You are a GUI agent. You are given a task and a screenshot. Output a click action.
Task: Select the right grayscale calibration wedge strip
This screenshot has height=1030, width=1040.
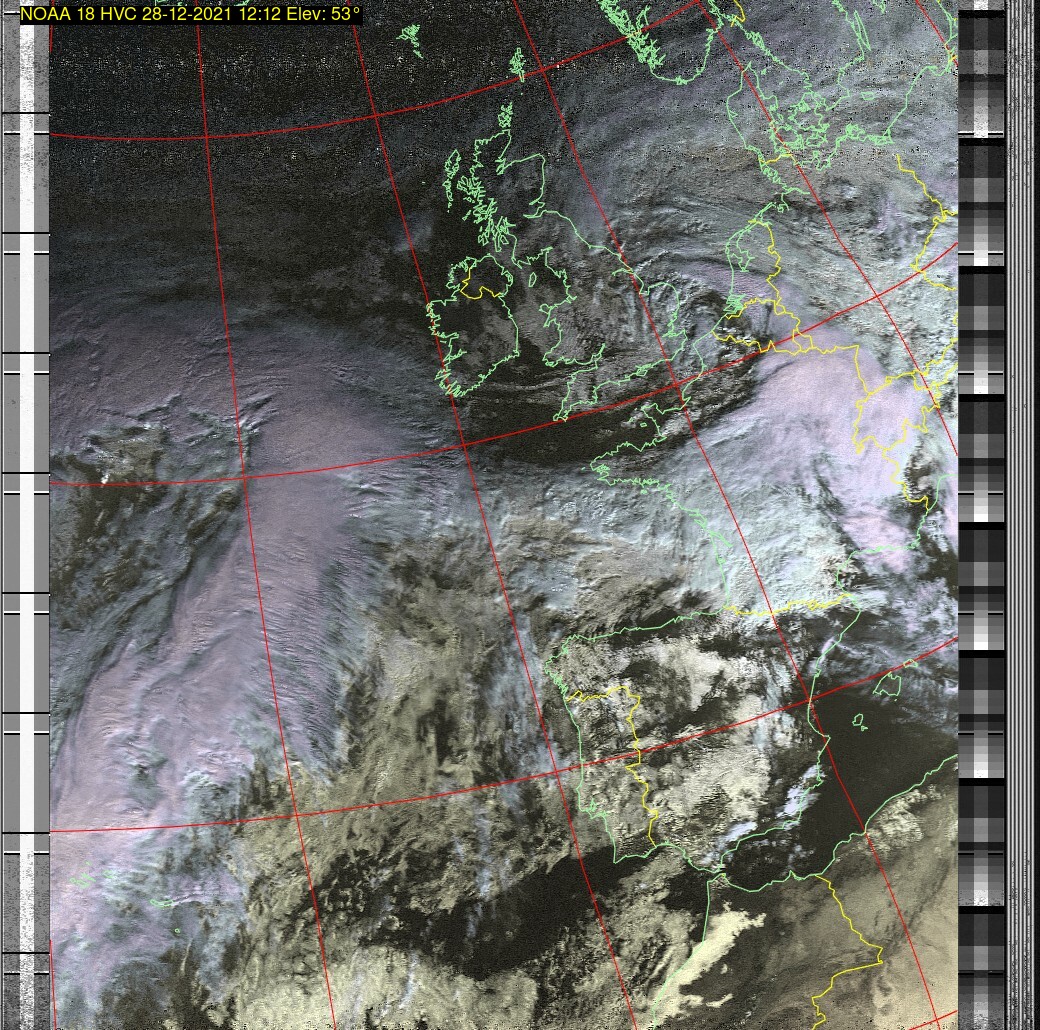[981, 500]
